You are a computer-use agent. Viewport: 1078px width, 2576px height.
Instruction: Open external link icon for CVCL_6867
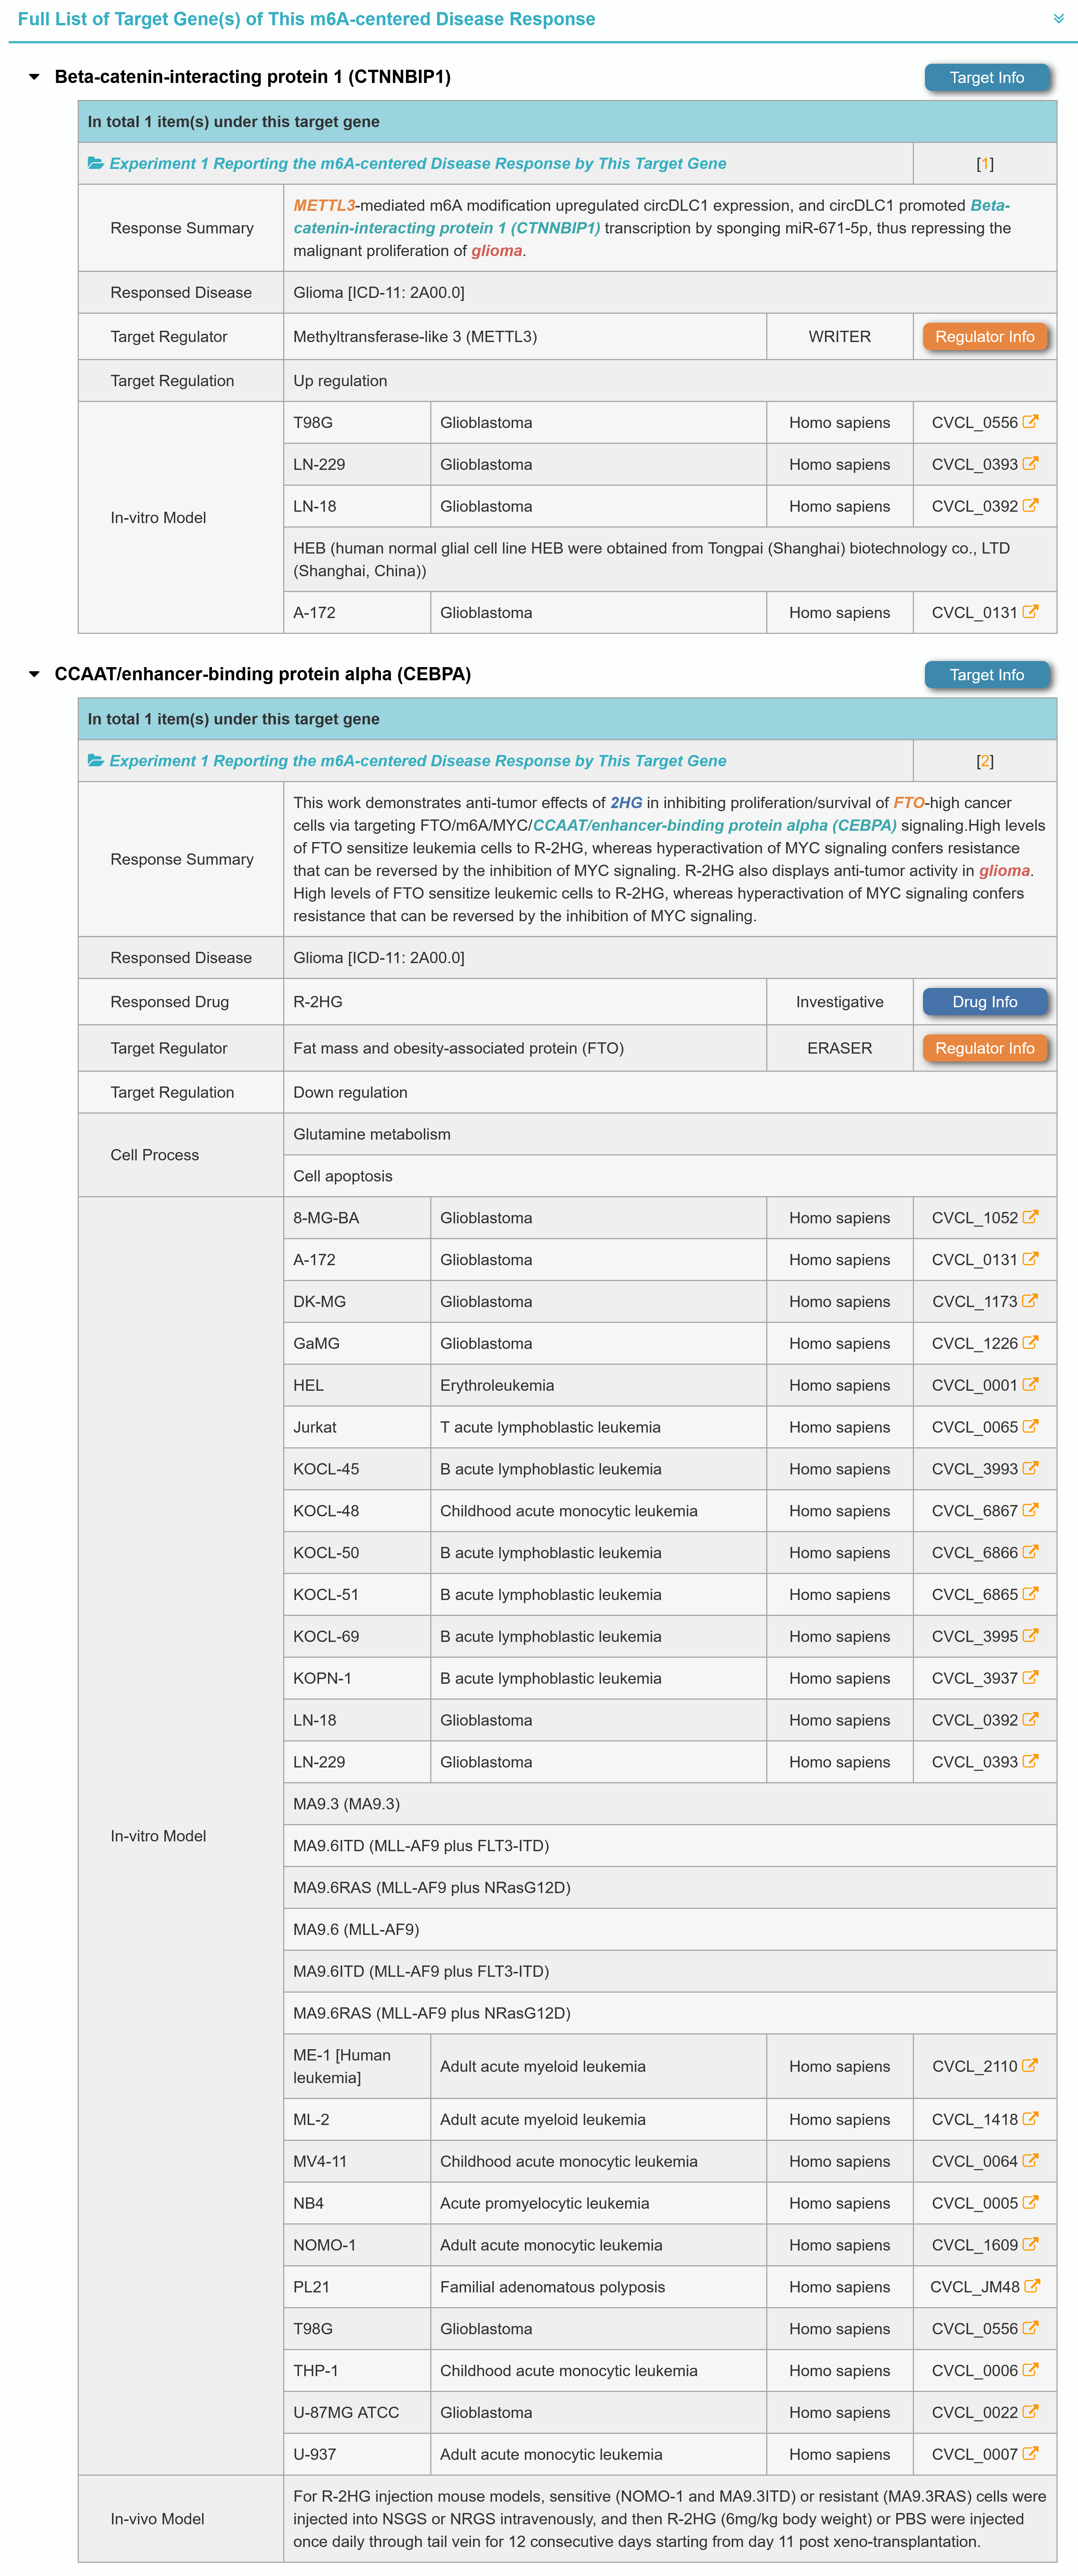(x=1030, y=1510)
